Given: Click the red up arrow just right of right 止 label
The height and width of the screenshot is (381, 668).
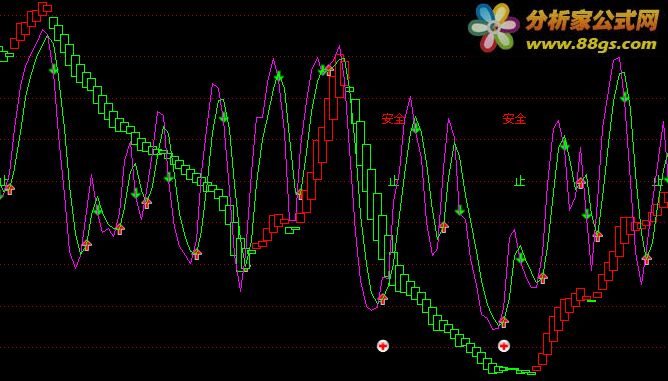Looking at the screenshot, I should (581, 183).
